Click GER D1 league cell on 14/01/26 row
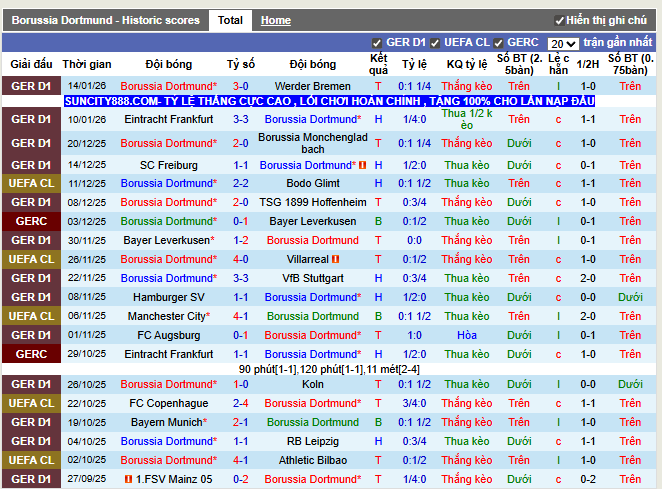 31,86
